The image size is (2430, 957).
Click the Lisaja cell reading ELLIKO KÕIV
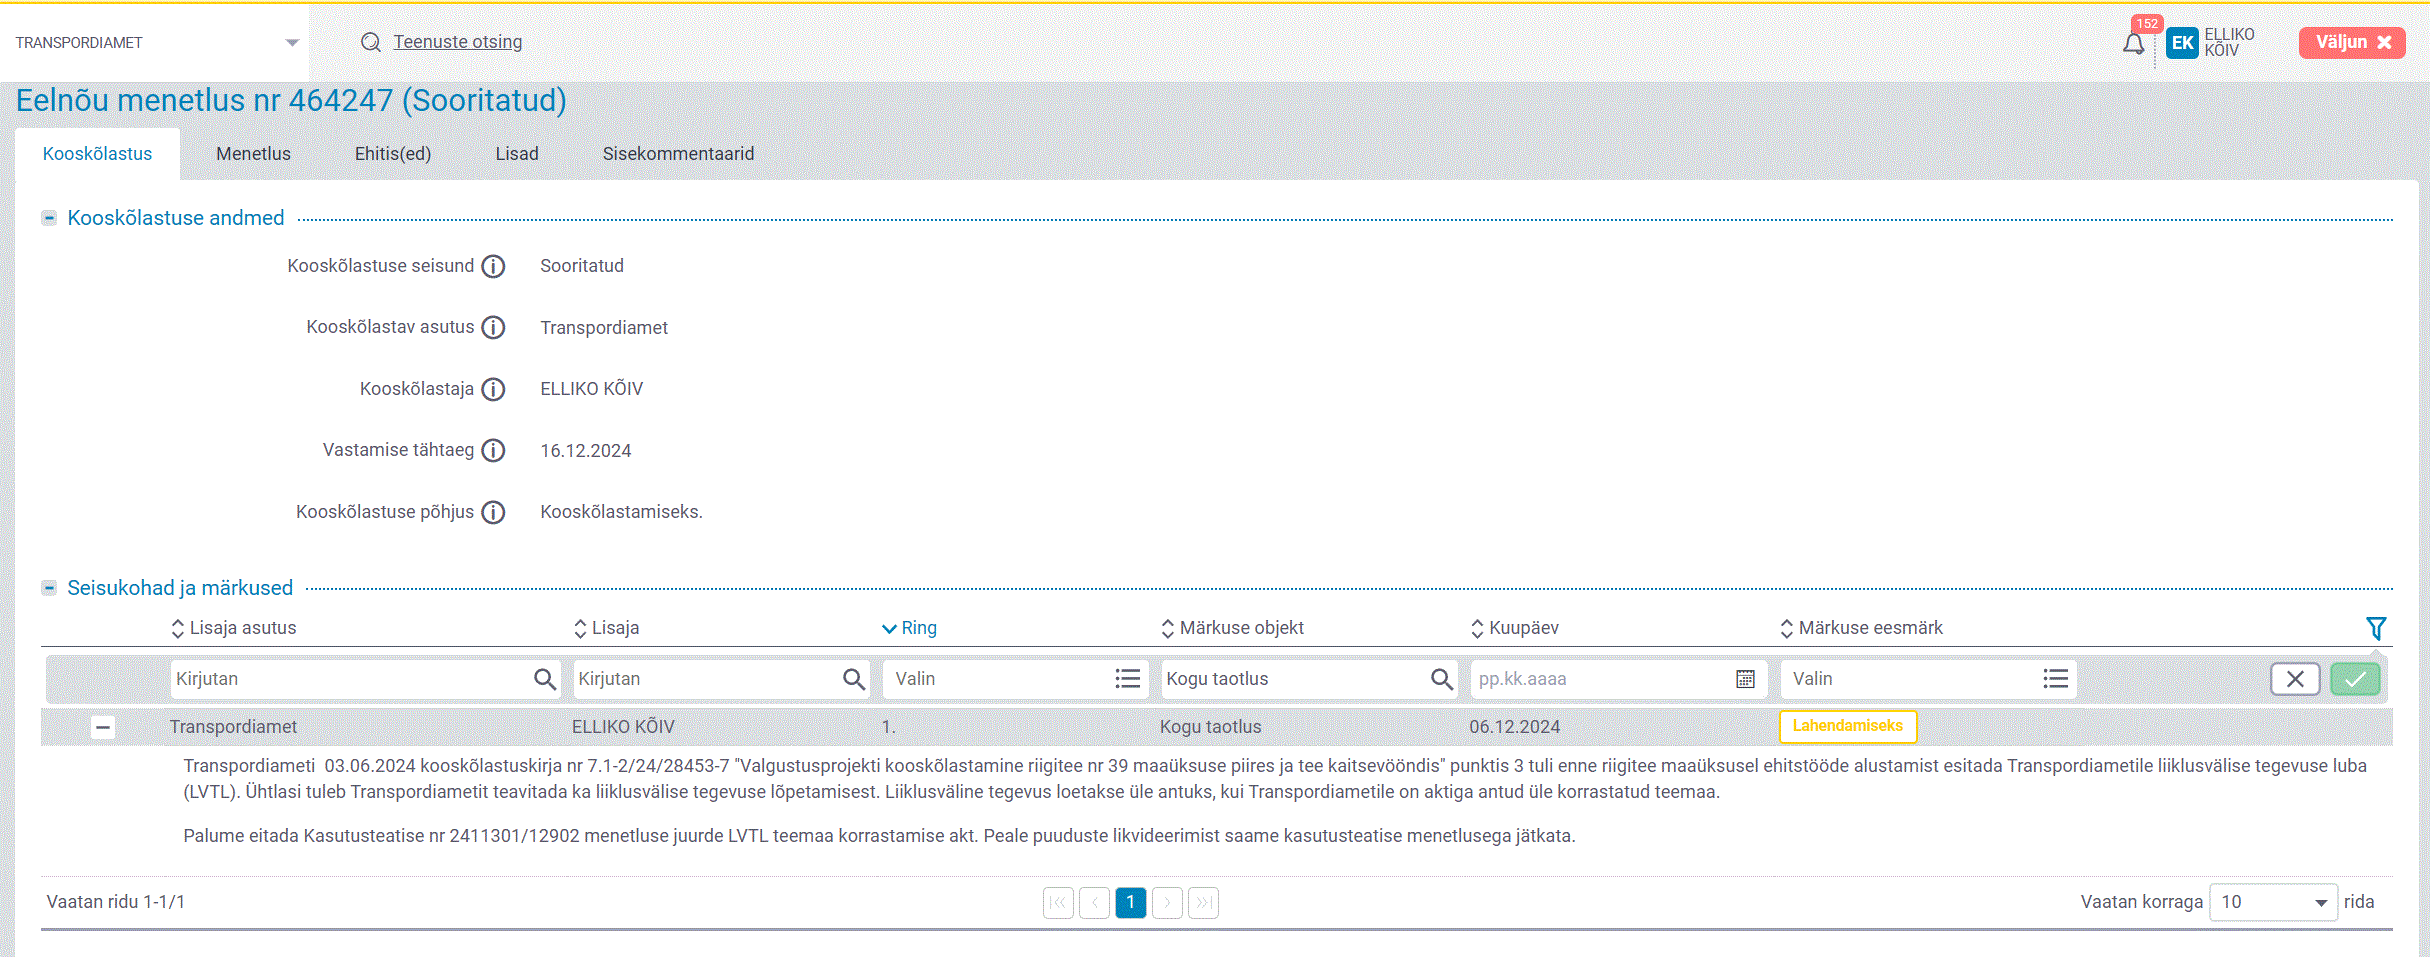[623, 727]
